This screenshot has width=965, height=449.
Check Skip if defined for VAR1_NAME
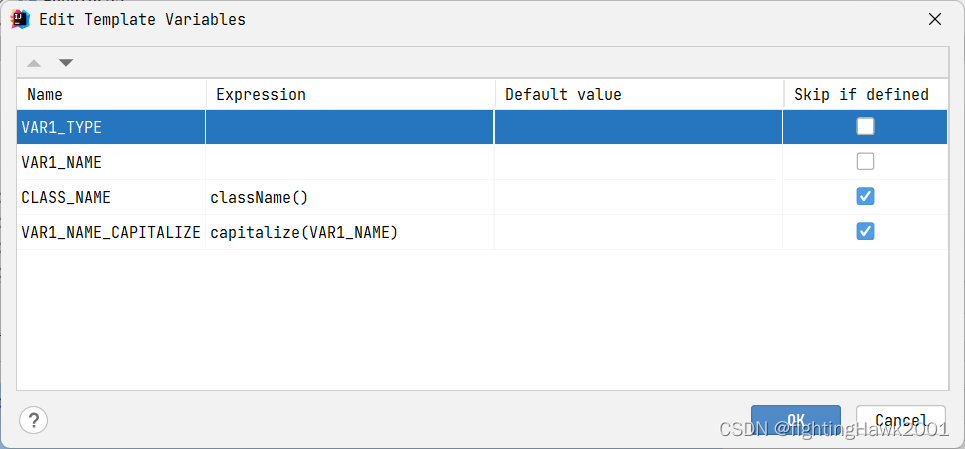[x=865, y=162]
